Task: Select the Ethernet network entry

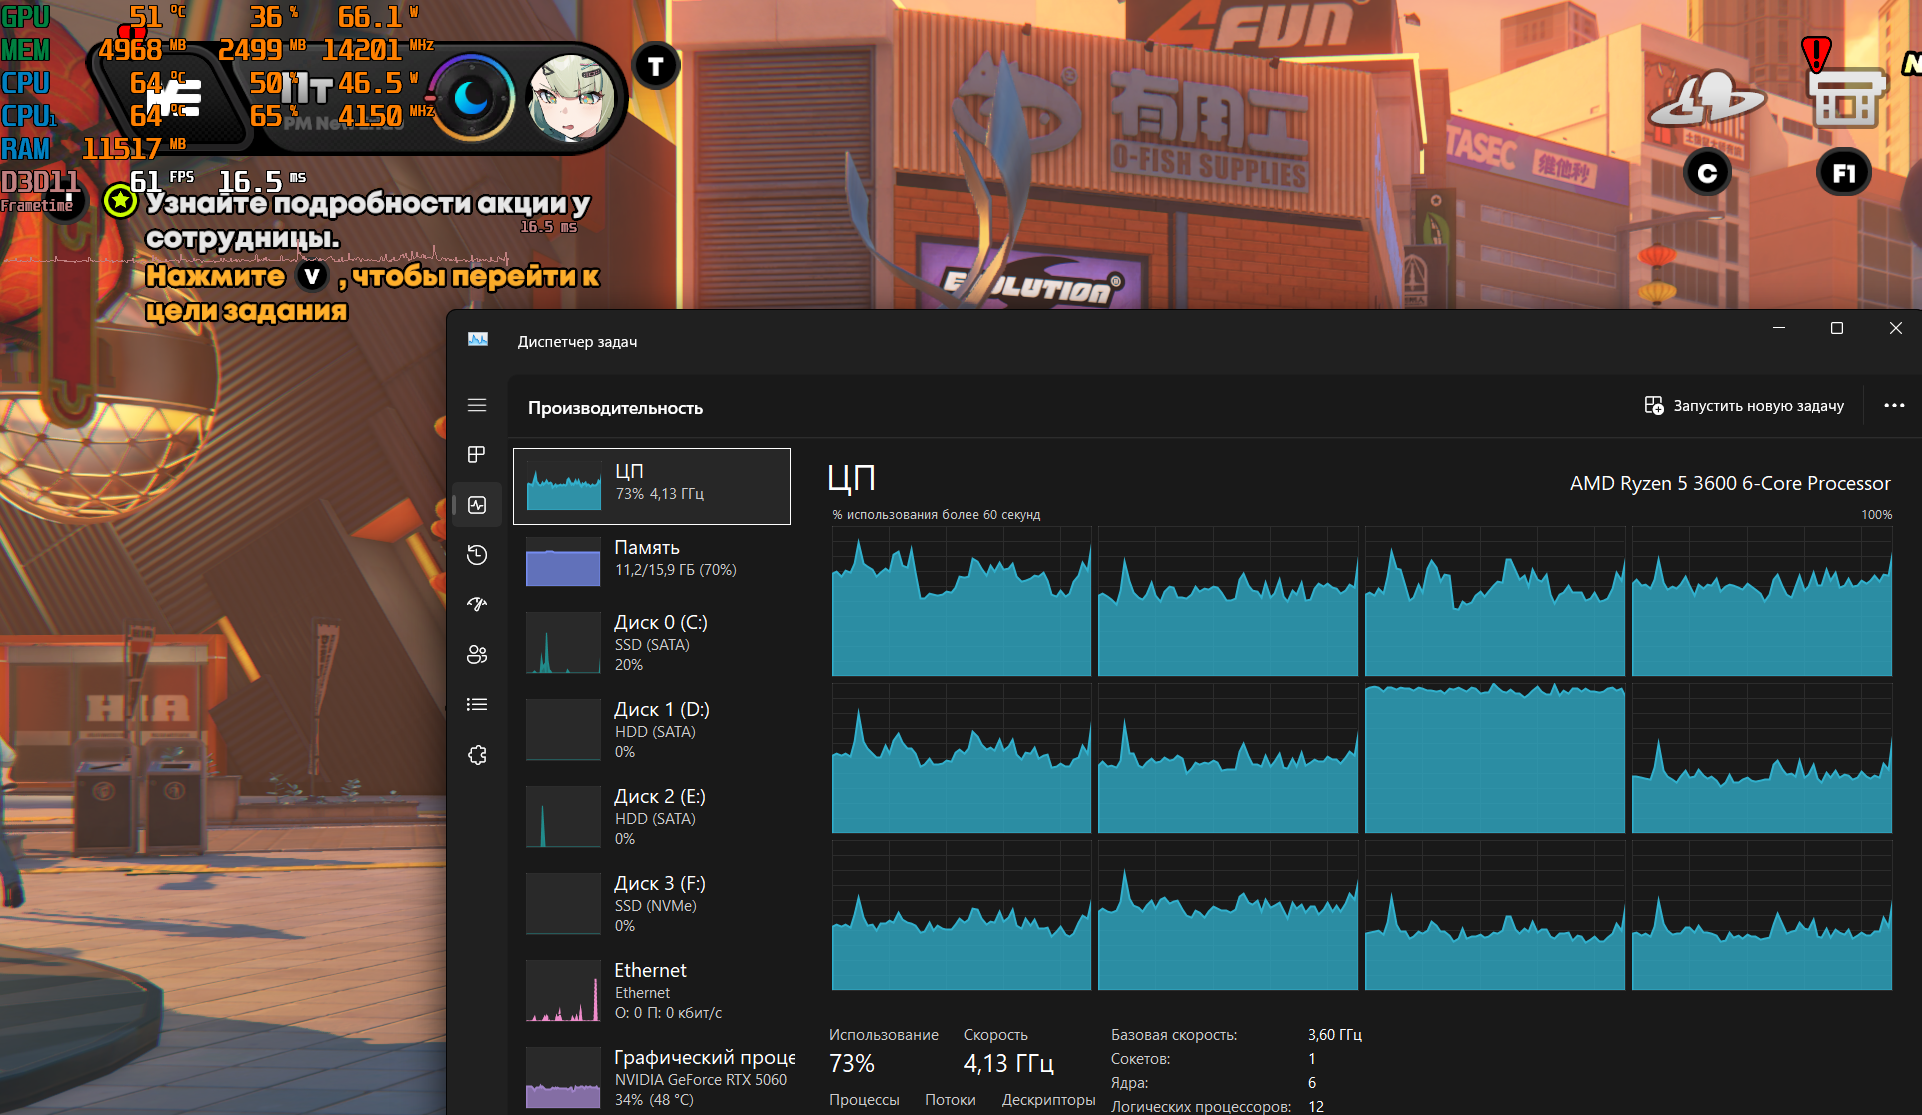Action: 652,991
